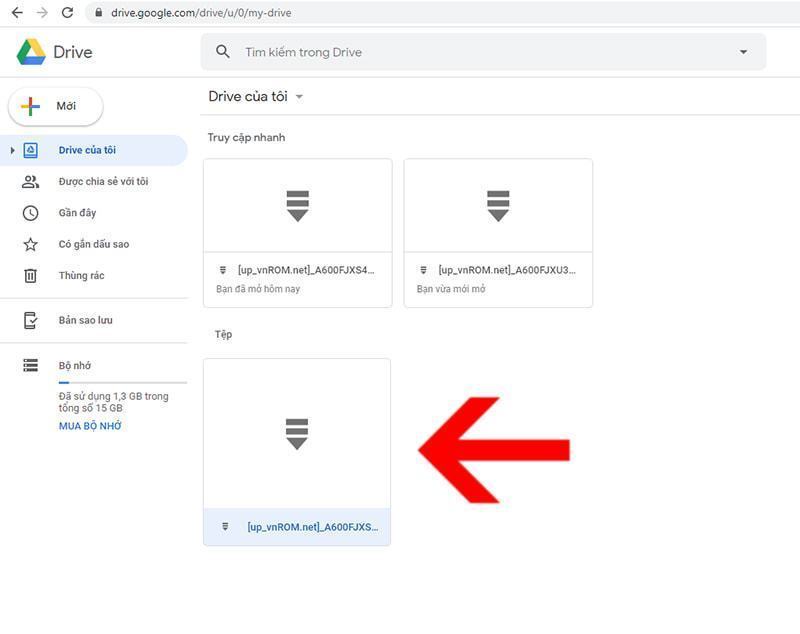Open 'Drive của tôi' header dropdown
Image resolution: width=800 pixels, height=634 pixels.
coord(299,96)
